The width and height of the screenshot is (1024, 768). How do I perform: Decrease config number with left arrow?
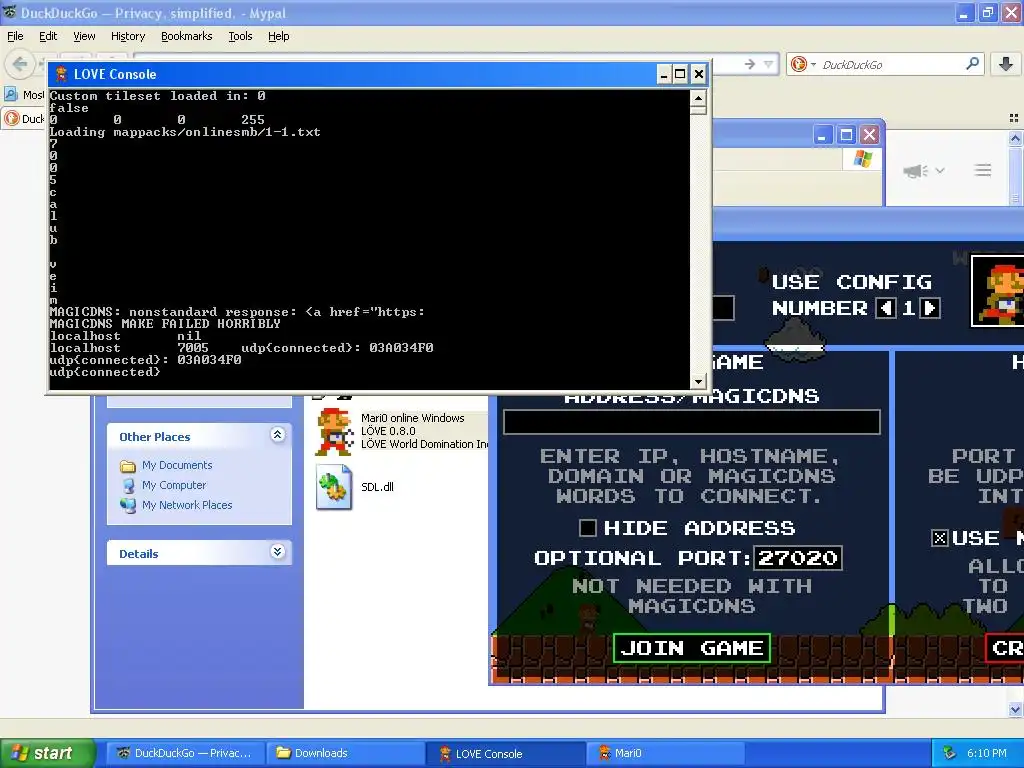click(886, 308)
